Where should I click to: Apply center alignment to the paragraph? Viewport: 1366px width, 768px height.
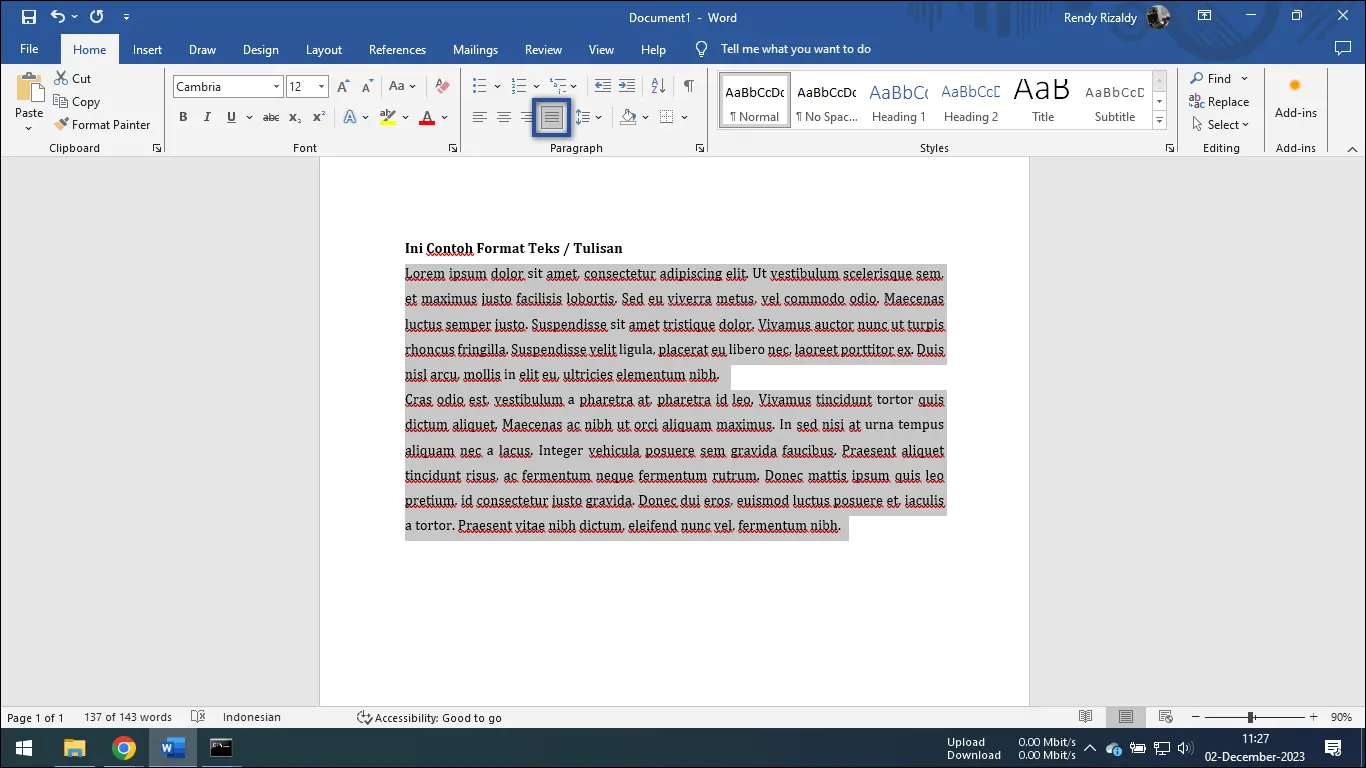click(x=504, y=117)
